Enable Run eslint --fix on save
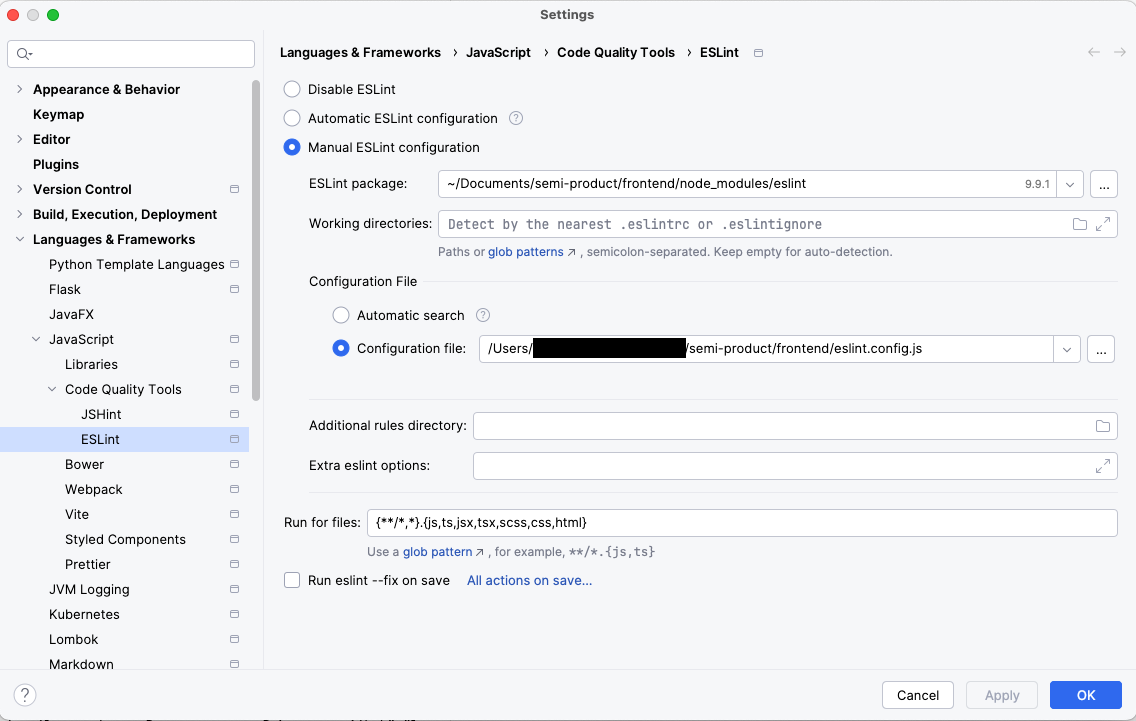 click(292, 580)
